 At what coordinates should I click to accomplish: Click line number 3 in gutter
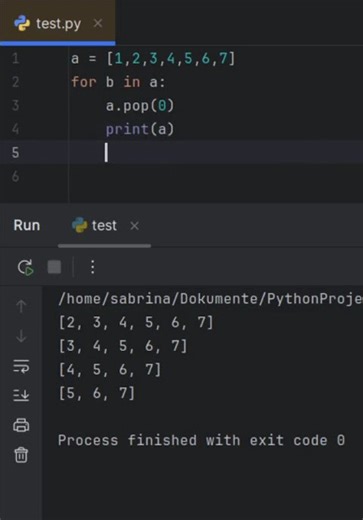(x=15, y=106)
